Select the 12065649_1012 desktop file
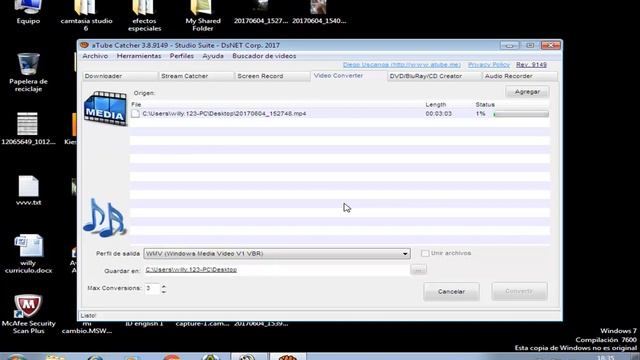Viewport: 640px width, 360px height. [x=28, y=129]
